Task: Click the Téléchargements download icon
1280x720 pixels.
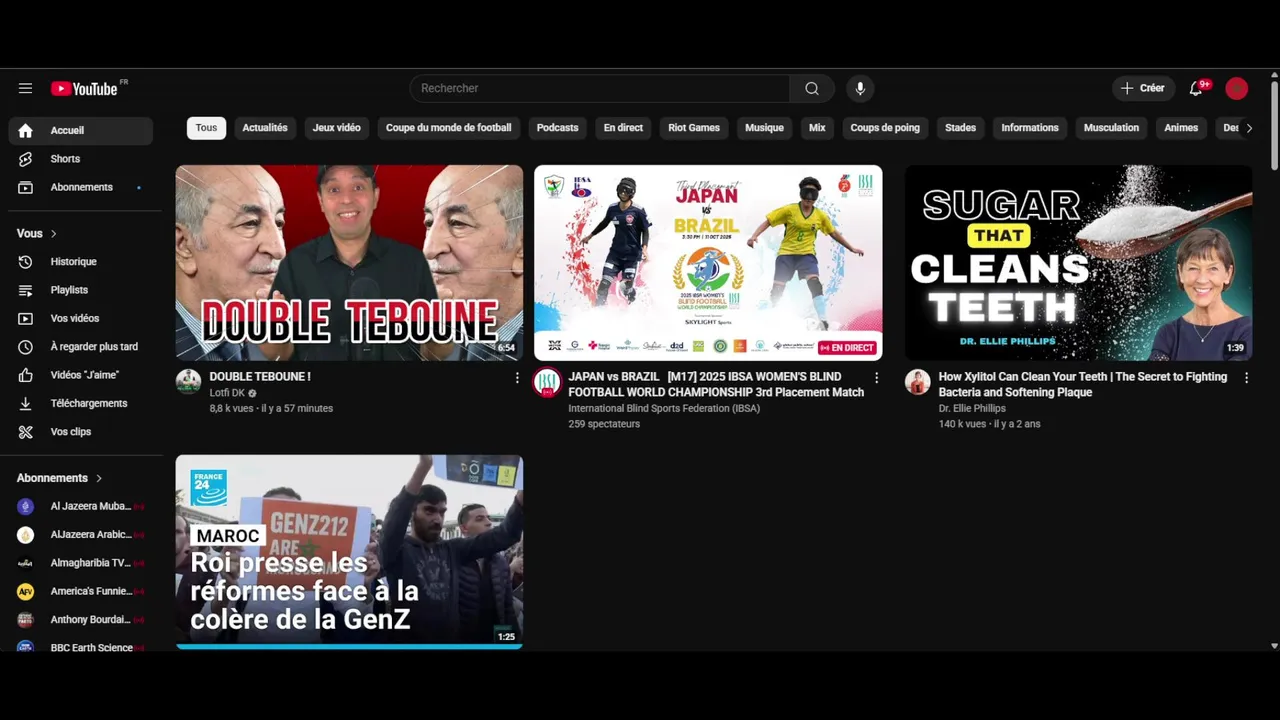Action: (25, 403)
